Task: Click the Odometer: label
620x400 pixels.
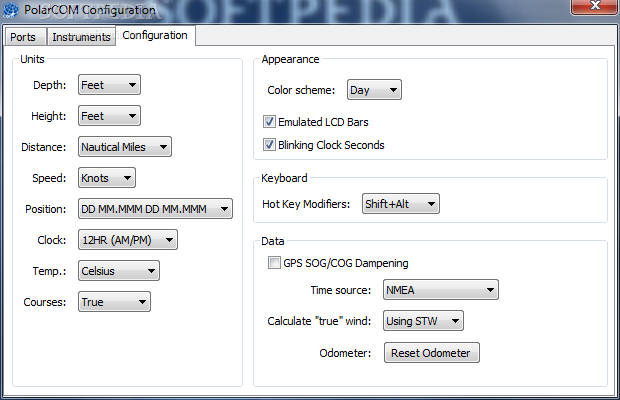Action: click(345, 353)
